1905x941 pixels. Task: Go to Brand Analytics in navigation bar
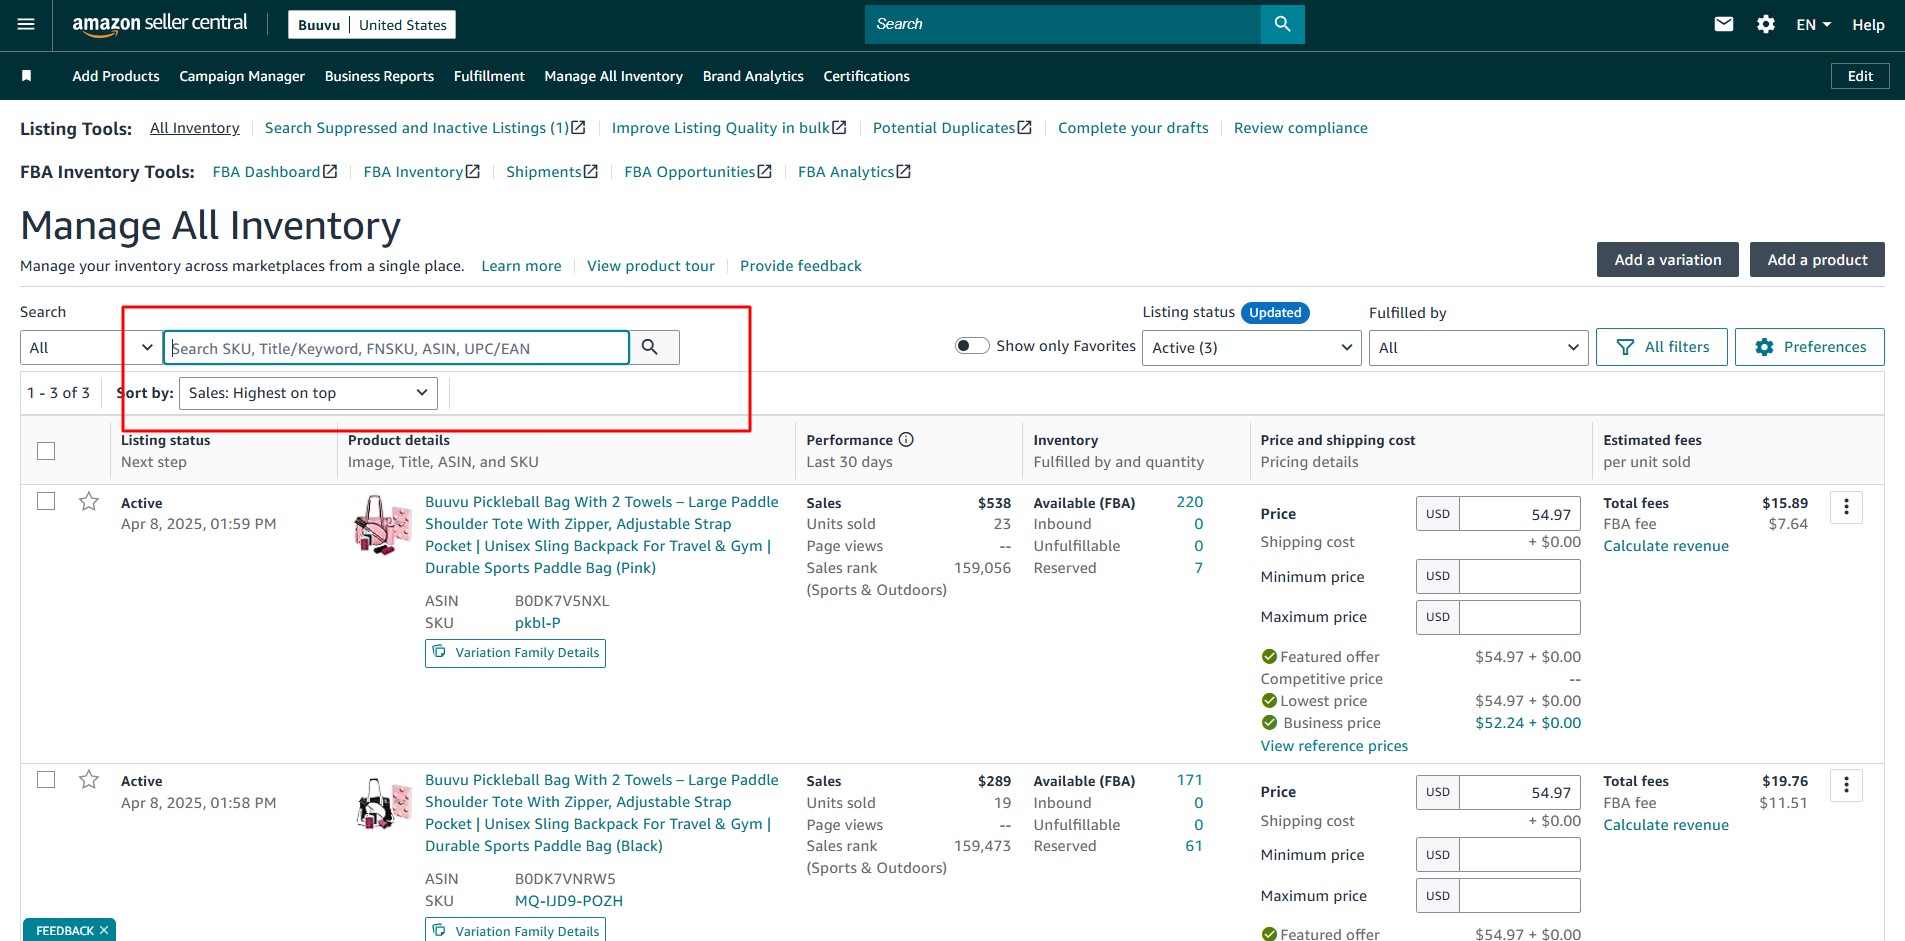click(752, 76)
